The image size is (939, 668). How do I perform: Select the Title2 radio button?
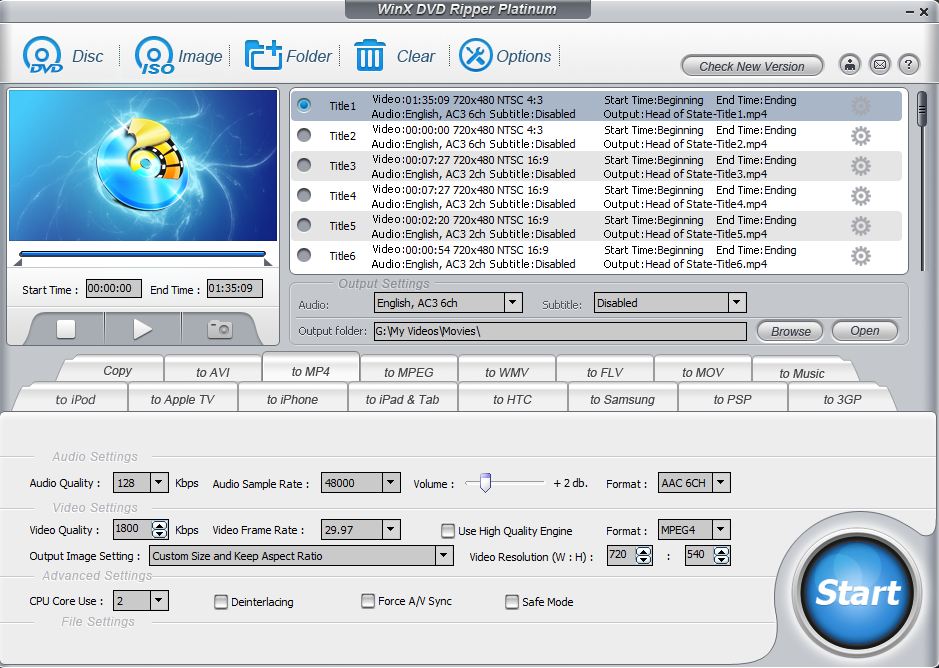(304, 135)
